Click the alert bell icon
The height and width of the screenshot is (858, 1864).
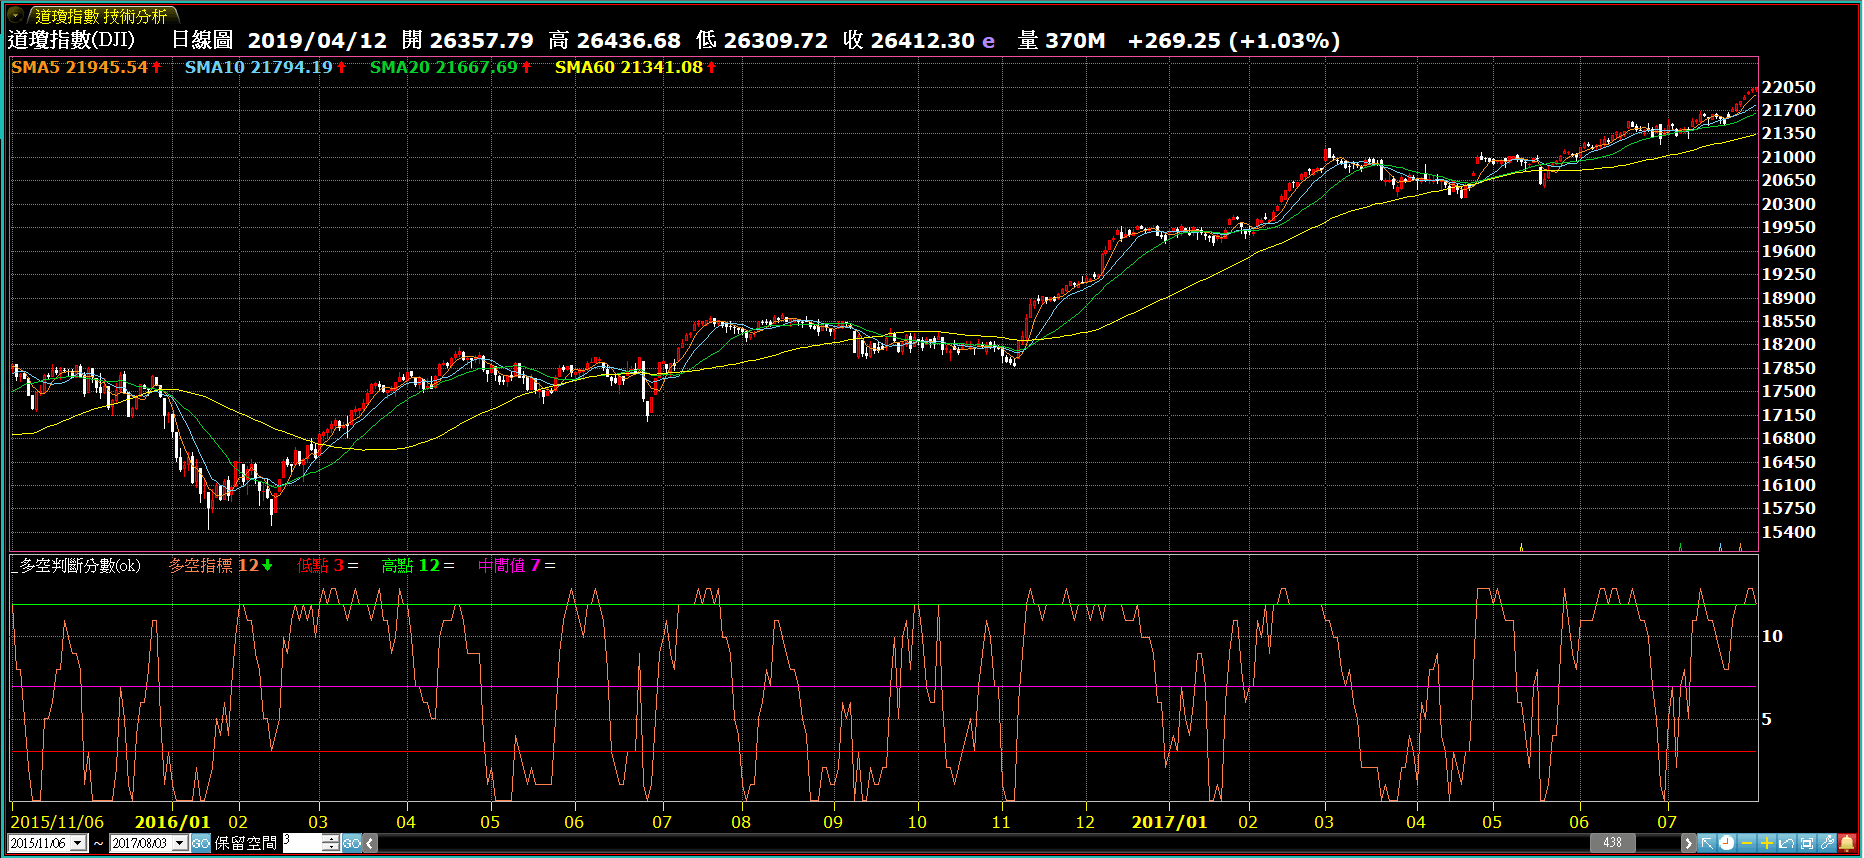pyautogui.click(x=1847, y=843)
